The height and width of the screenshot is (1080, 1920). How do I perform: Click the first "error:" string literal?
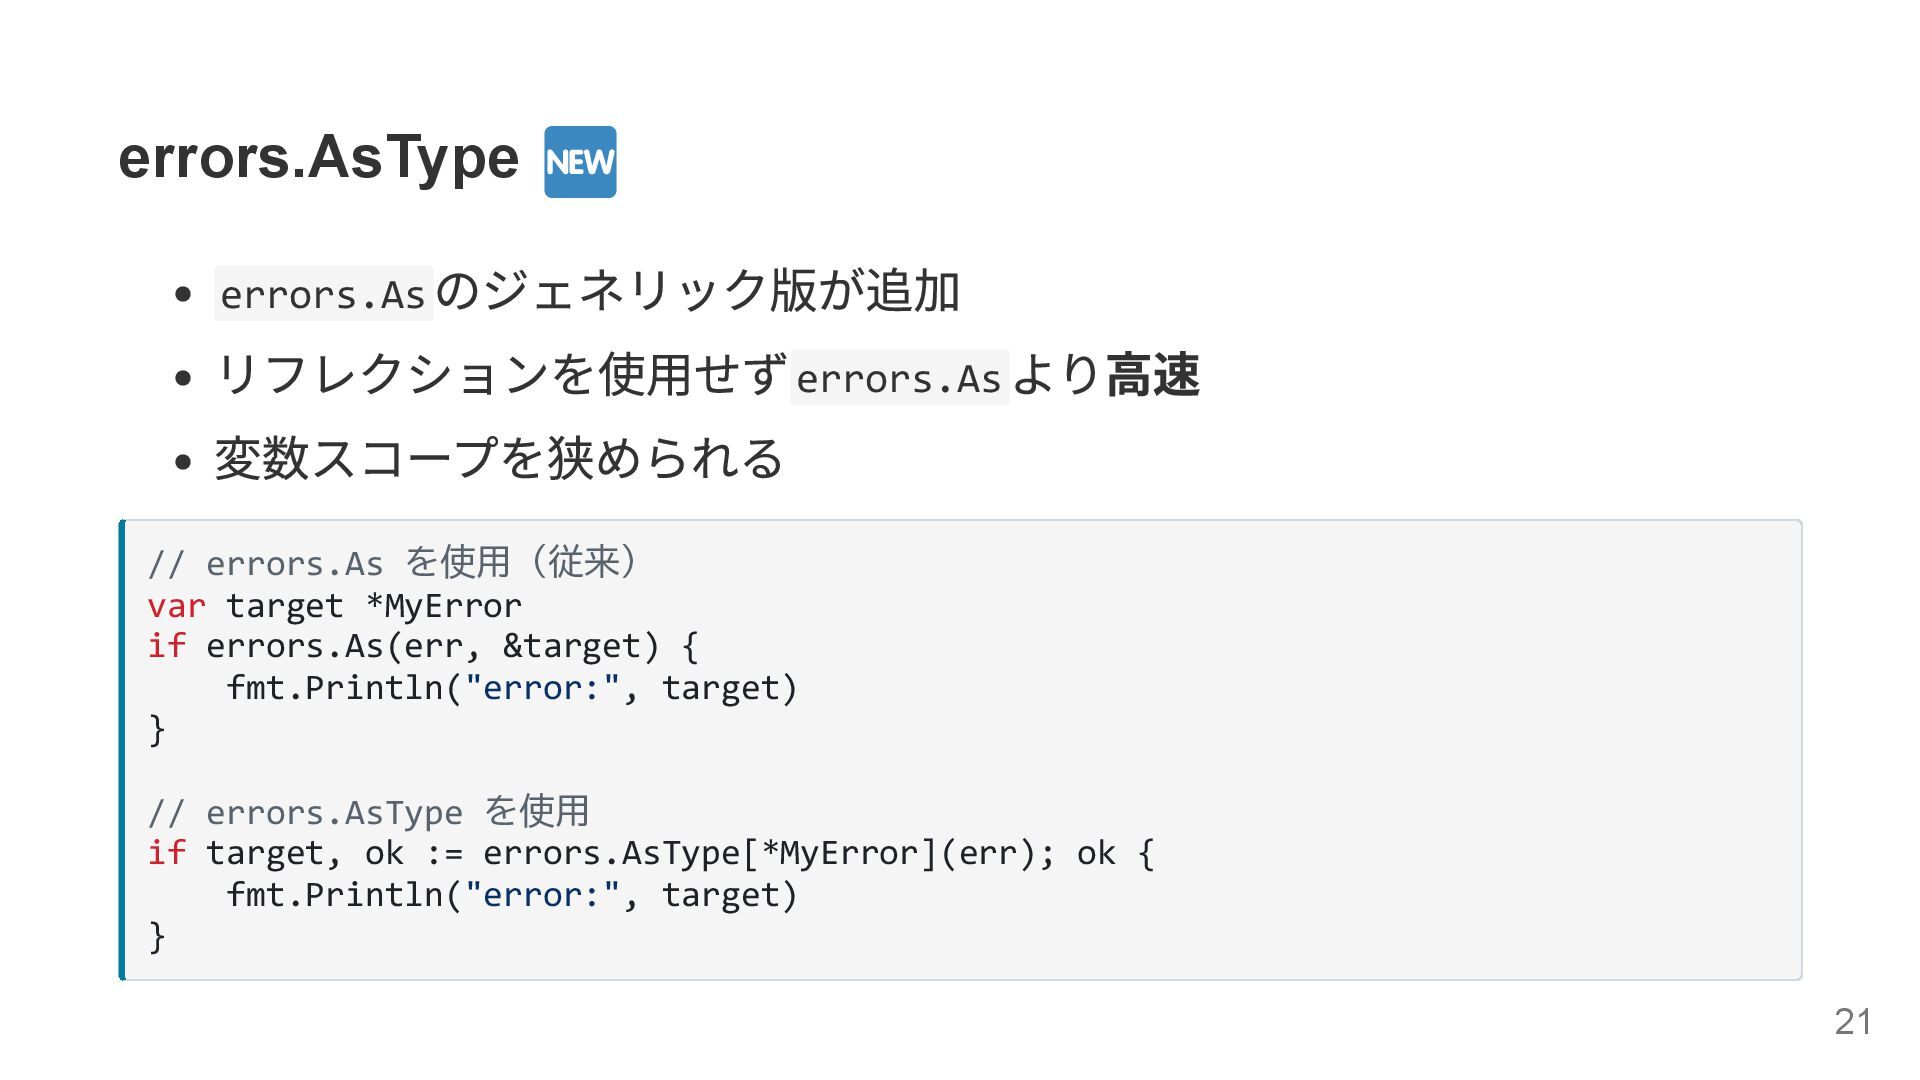click(542, 689)
